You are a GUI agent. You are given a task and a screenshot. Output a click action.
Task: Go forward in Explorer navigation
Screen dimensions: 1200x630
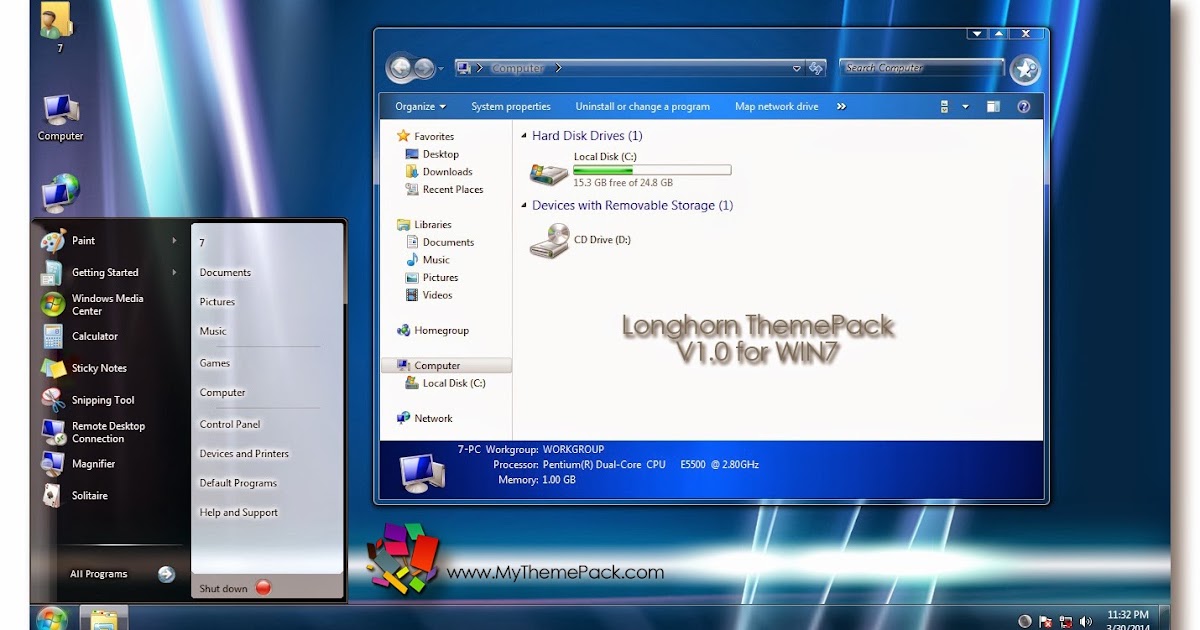[x=424, y=68]
